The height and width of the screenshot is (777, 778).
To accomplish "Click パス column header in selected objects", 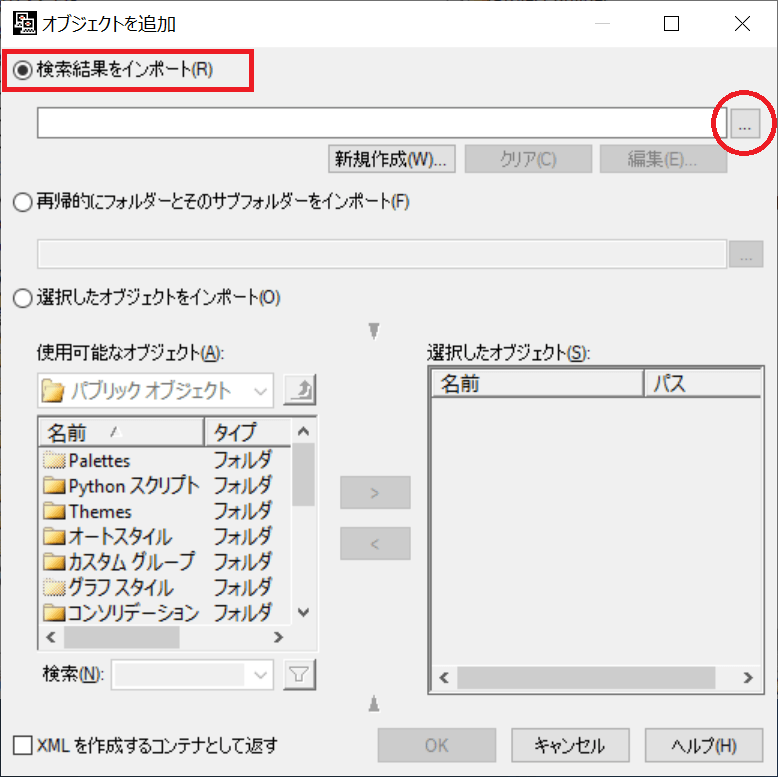I will [x=703, y=383].
